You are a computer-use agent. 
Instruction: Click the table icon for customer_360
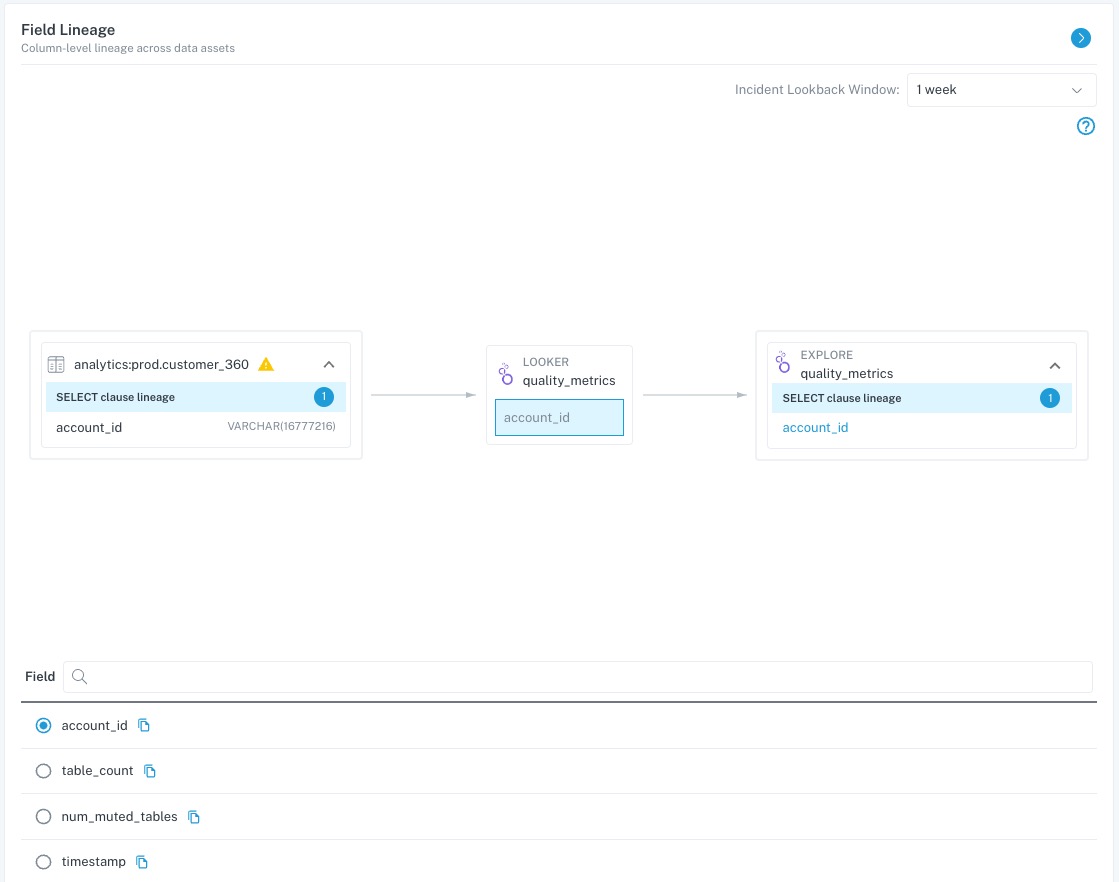[x=56, y=365]
